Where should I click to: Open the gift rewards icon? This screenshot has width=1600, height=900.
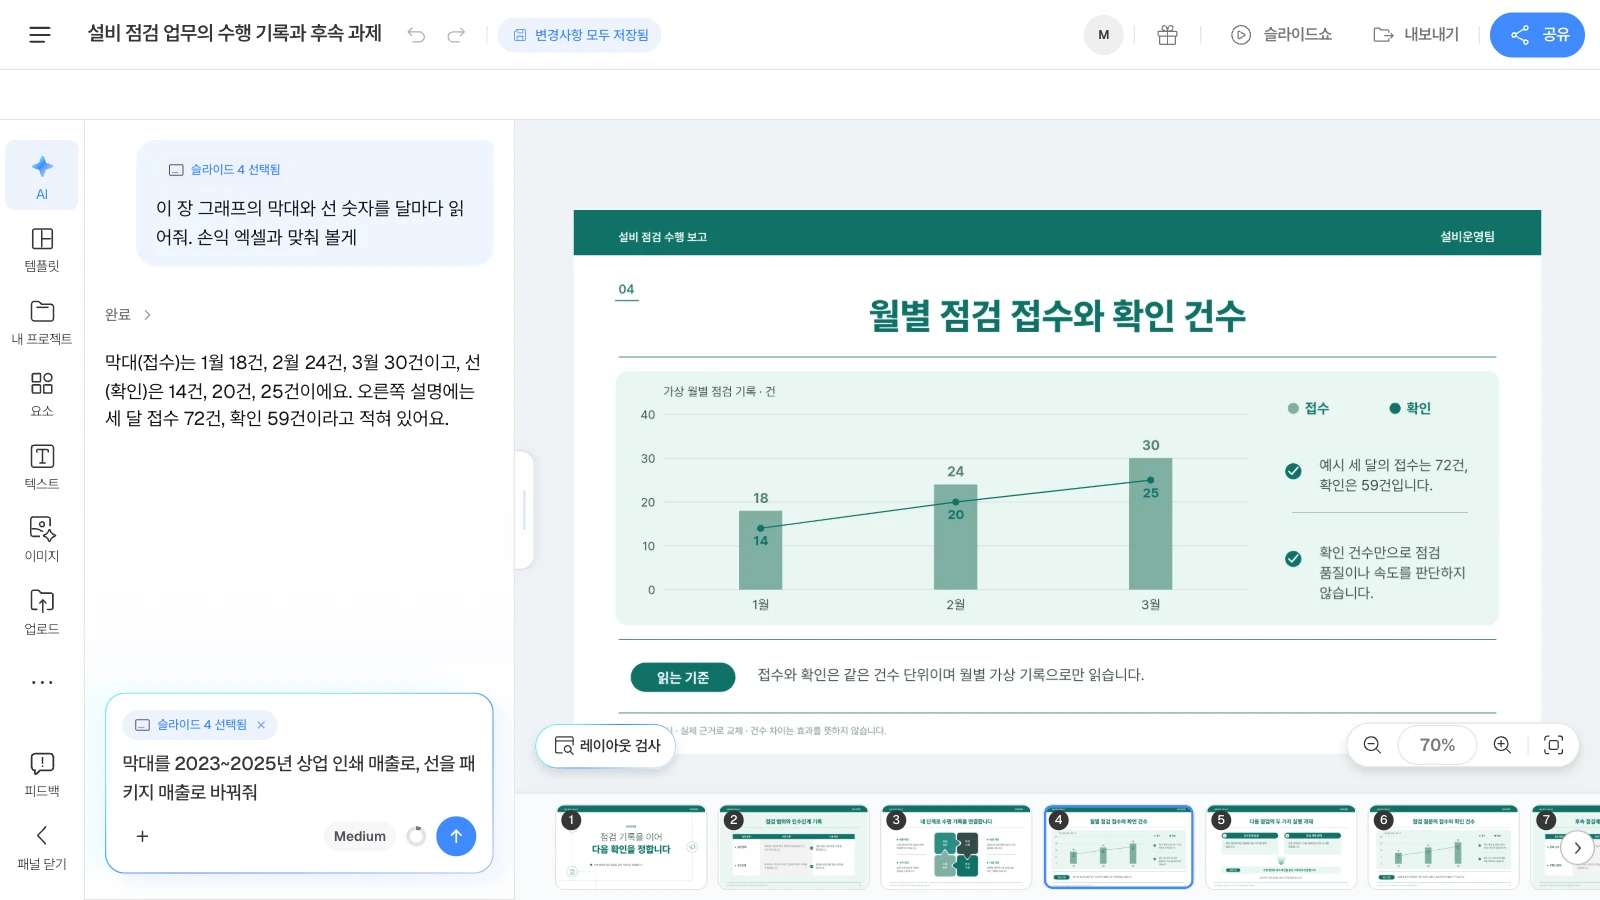(1167, 35)
